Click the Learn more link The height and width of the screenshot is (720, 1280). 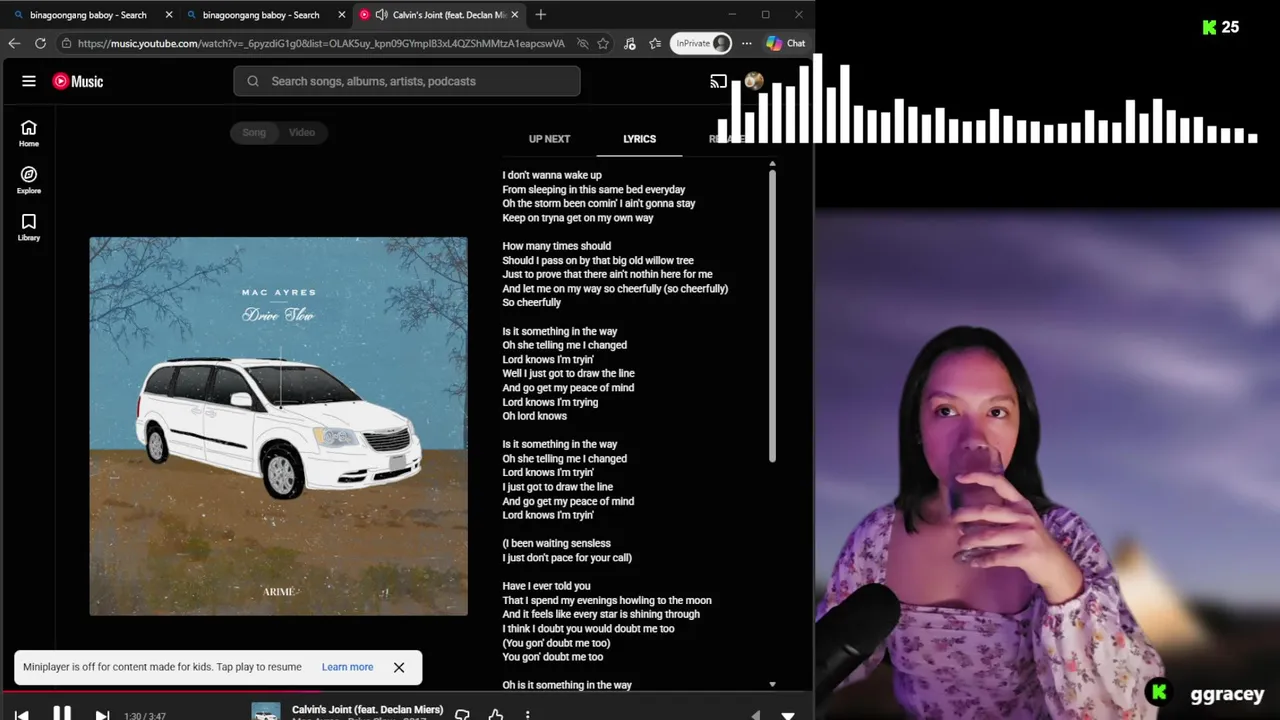coord(347,667)
